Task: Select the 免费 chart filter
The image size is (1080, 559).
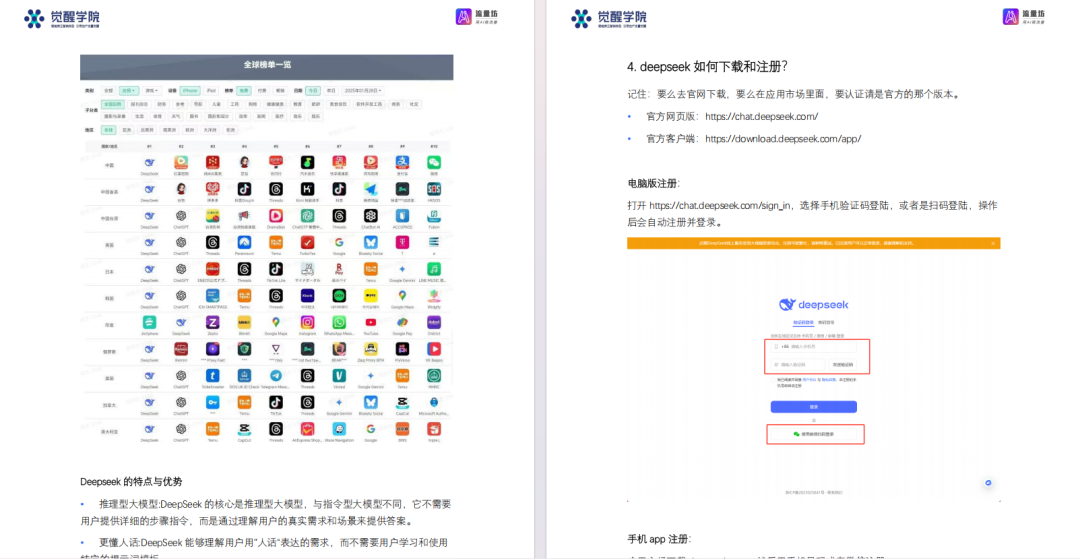Action: point(244,91)
